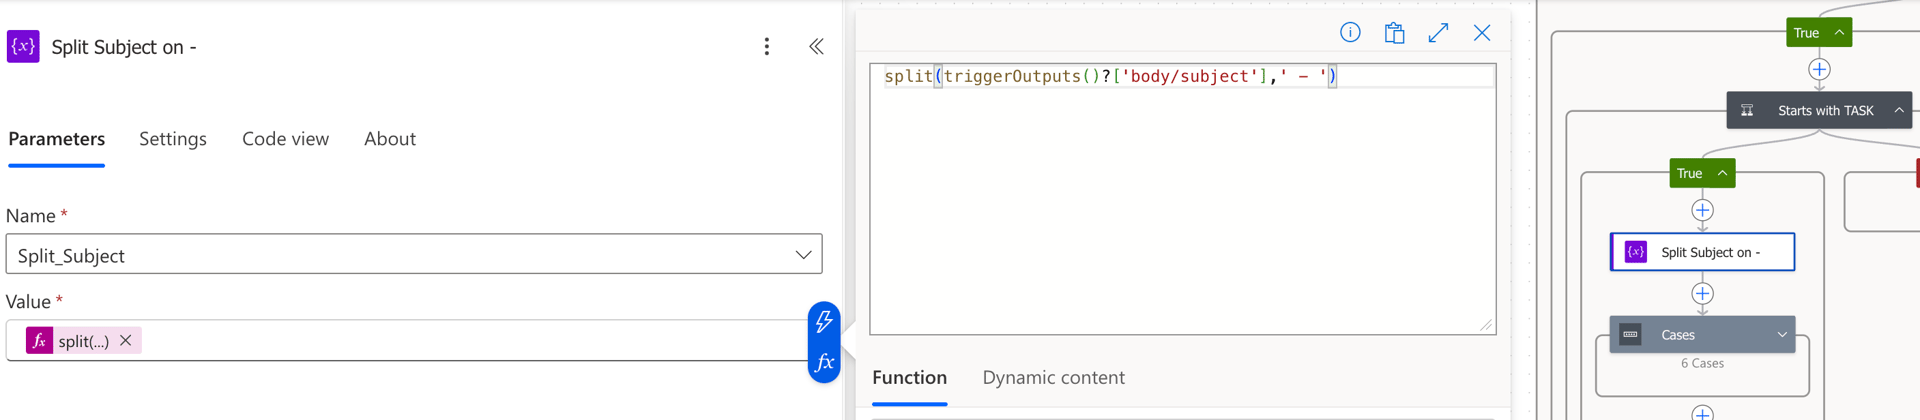Click the lightning dynamic content button
This screenshot has height=420, width=1920.
(824, 321)
